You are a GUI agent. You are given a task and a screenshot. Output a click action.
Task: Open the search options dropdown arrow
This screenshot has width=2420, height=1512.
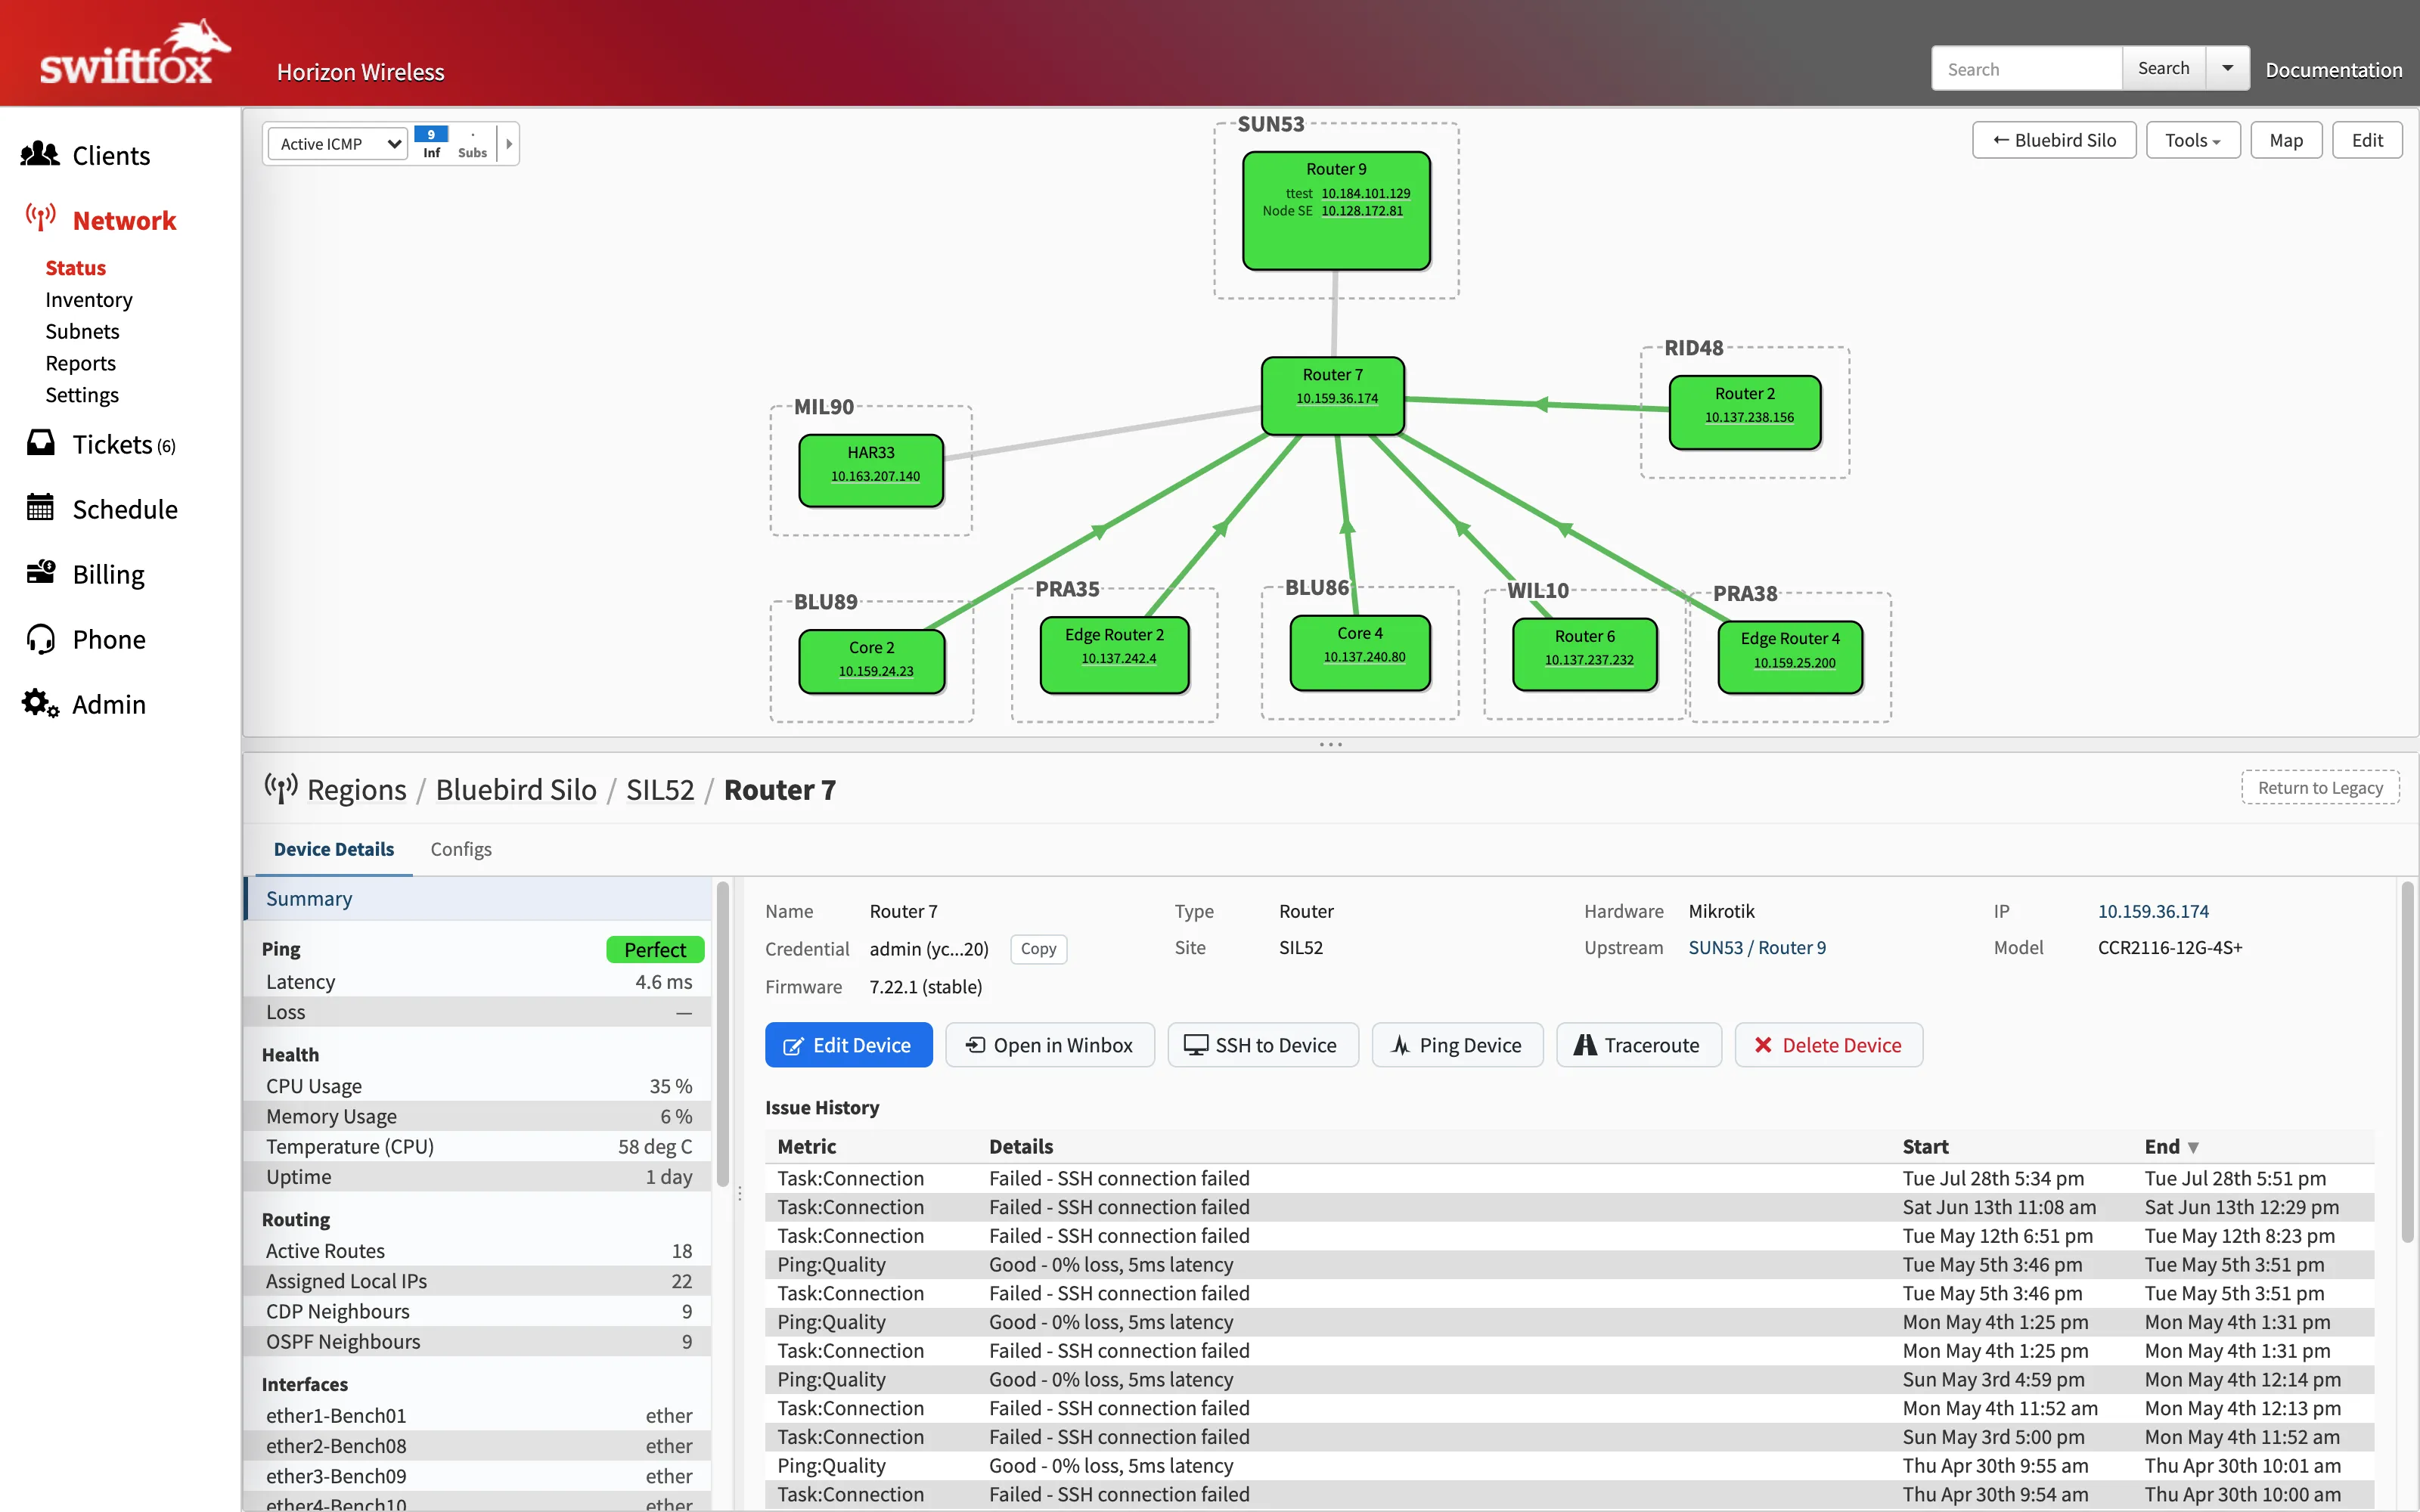click(x=2227, y=68)
